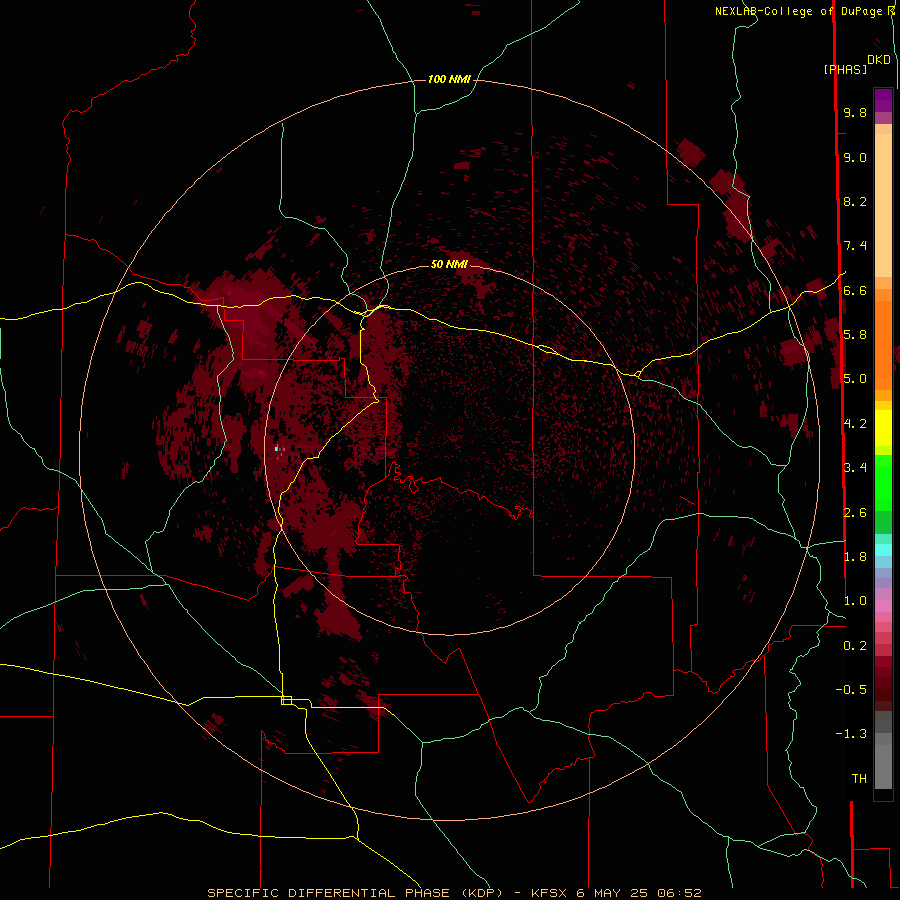900x900 pixels.
Task: Click the SPECIFIC DIFFERENTIAL PHASE (KDP) caption
Action: (x=355, y=893)
